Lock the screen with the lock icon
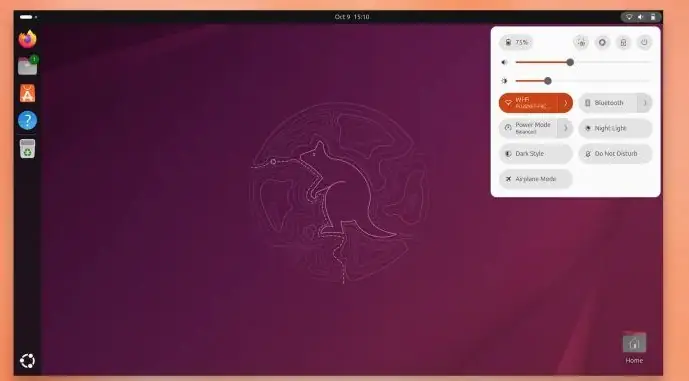The image size is (689, 381). click(623, 43)
